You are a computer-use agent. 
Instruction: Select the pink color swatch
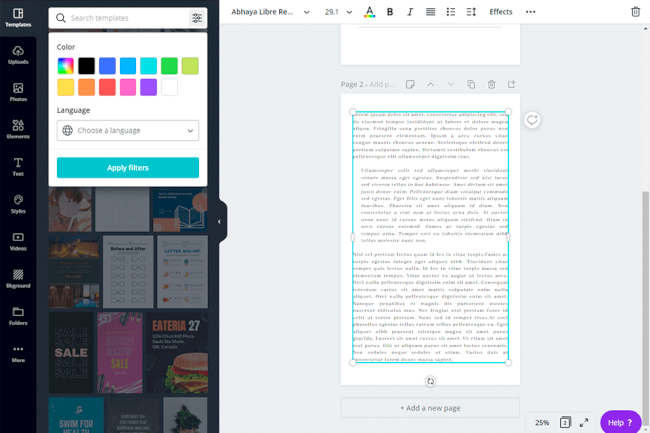(128, 87)
